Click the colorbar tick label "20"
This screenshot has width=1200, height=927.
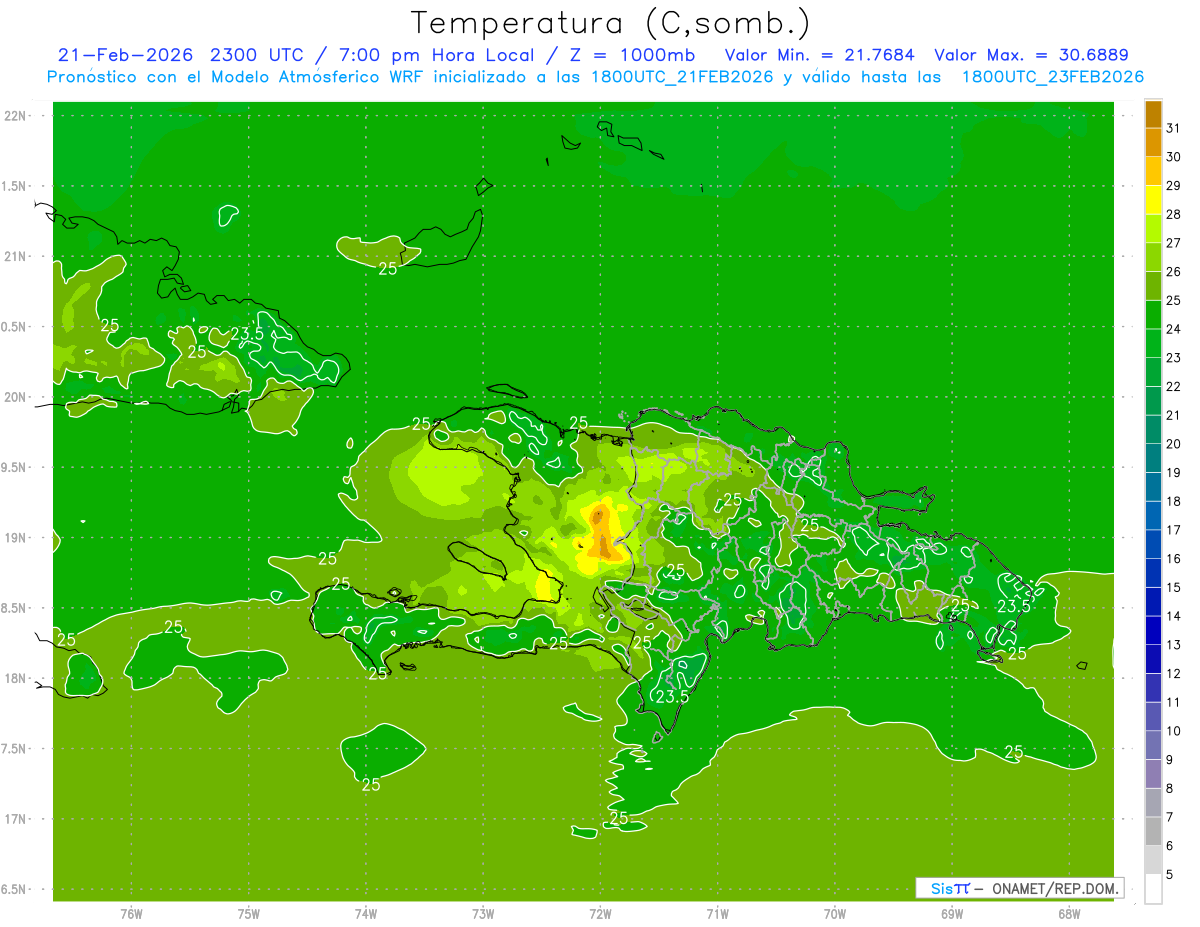(x=1174, y=444)
